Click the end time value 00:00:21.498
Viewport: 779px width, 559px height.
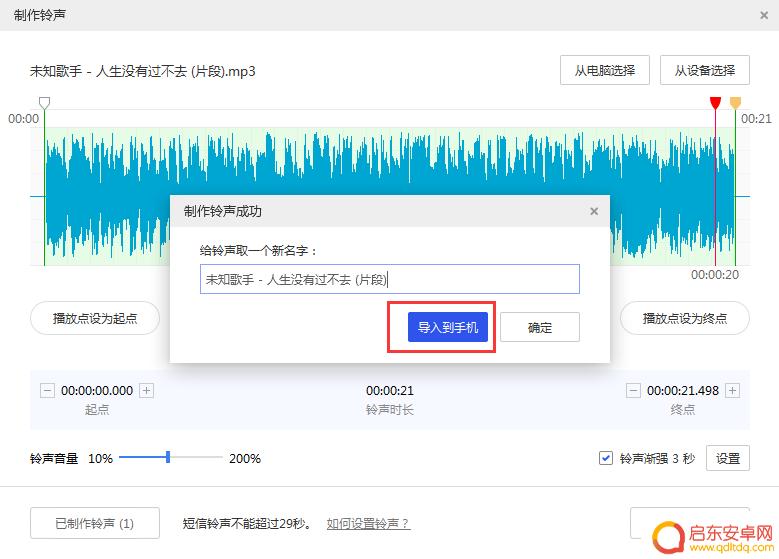coord(683,391)
